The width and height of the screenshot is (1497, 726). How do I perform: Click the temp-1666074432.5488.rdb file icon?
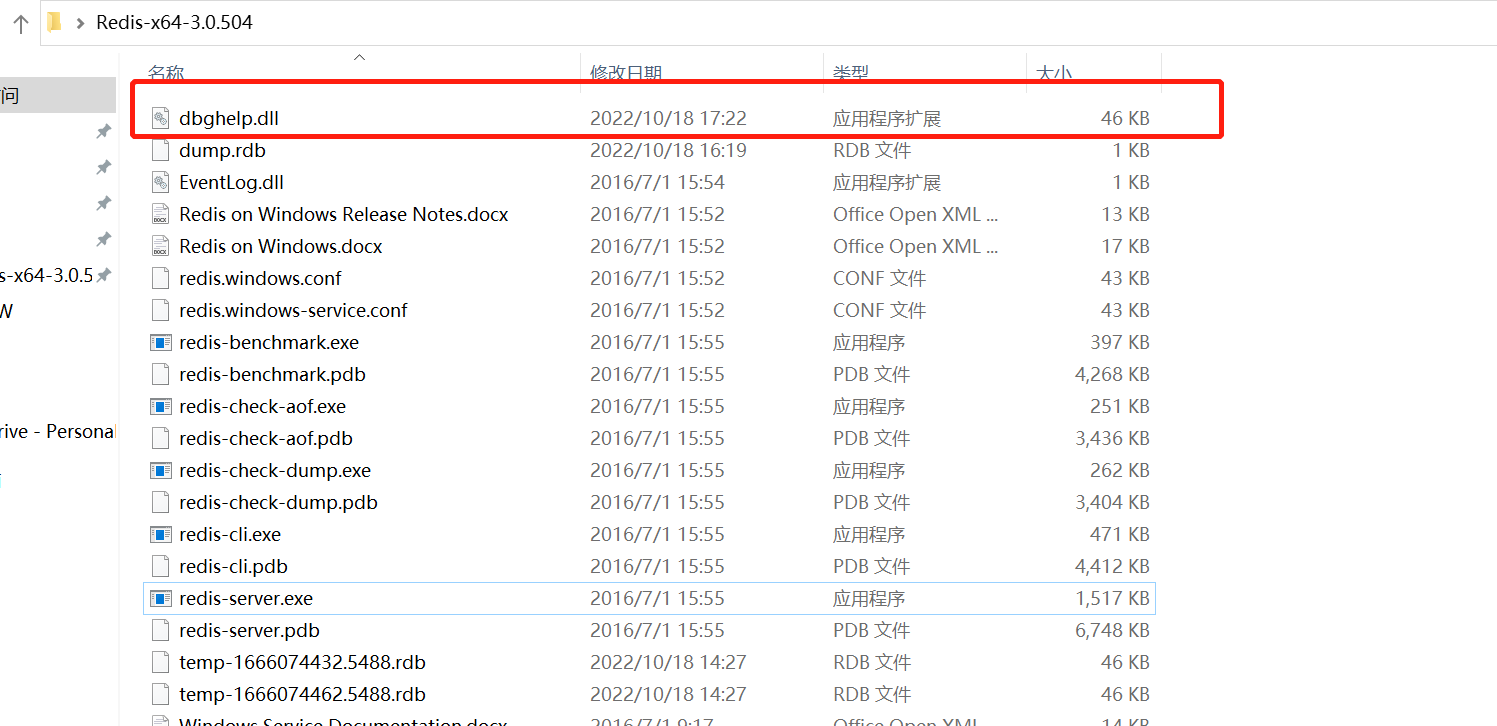coord(160,662)
